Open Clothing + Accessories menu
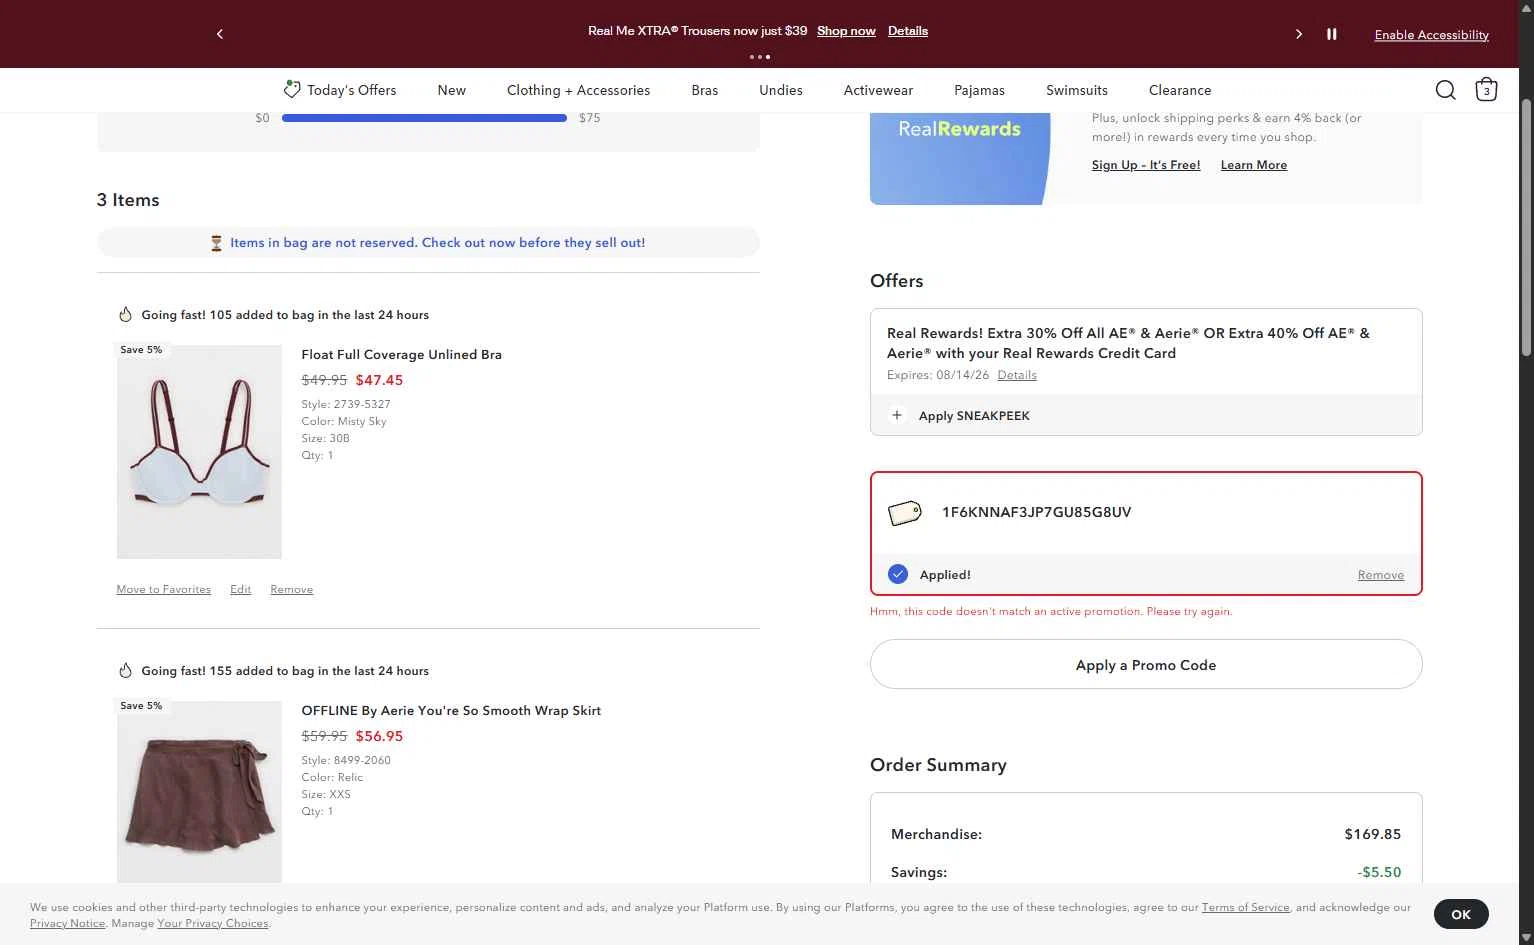 click(x=578, y=90)
